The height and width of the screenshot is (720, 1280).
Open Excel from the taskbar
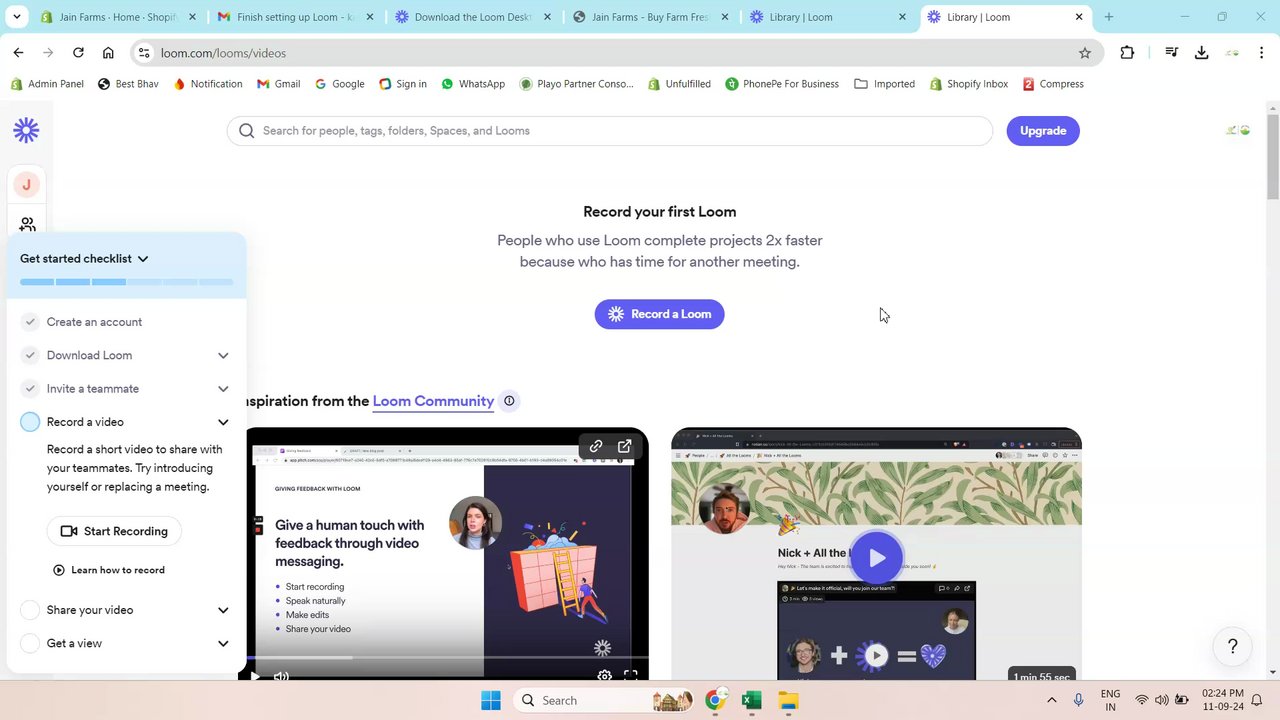coord(752,700)
